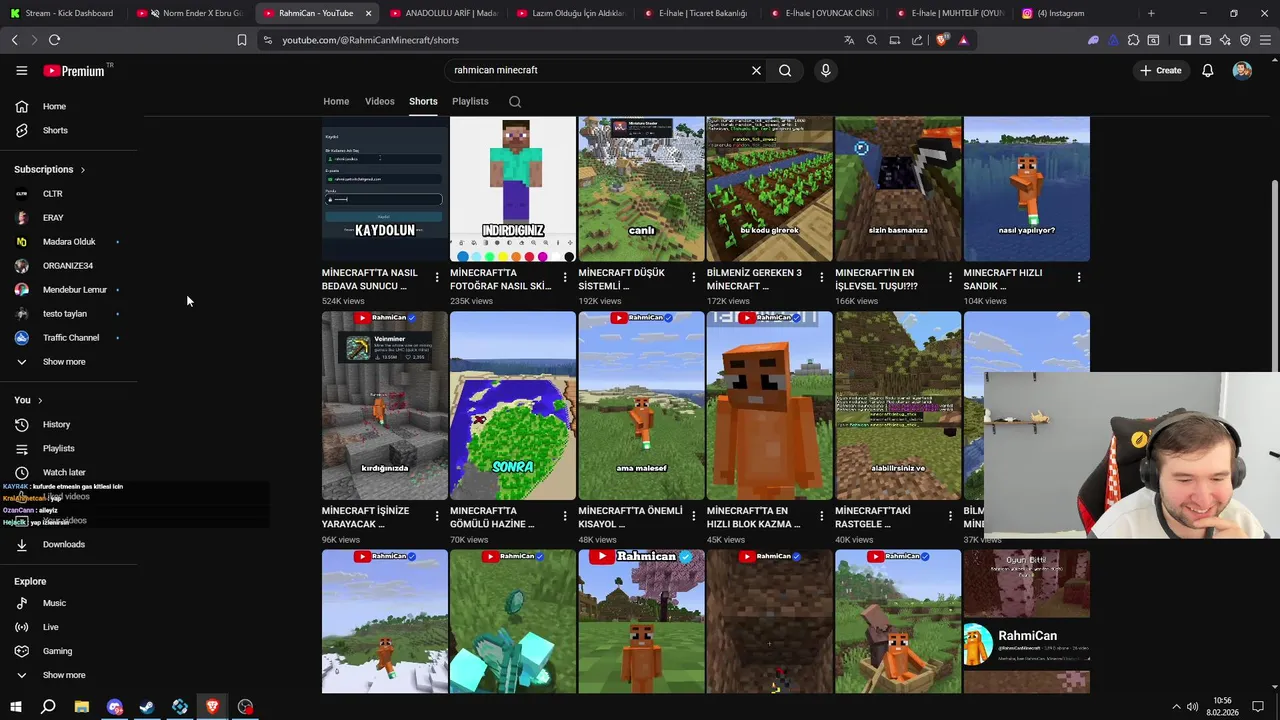The height and width of the screenshot is (720, 1280).
Task: Open options for MİNECRAFT'TA NASIL BEDAVA SUNUCU short
Action: [437, 277]
